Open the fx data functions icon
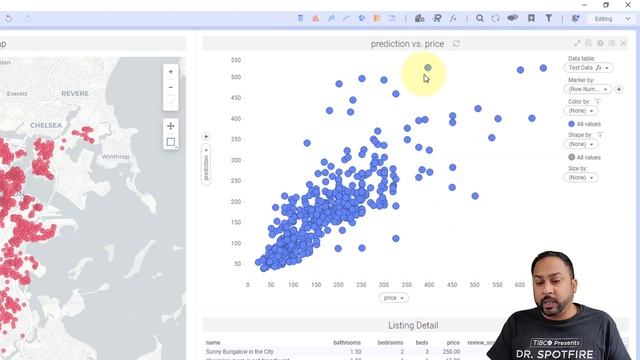This screenshot has width=640, height=360. click(x=453, y=18)
